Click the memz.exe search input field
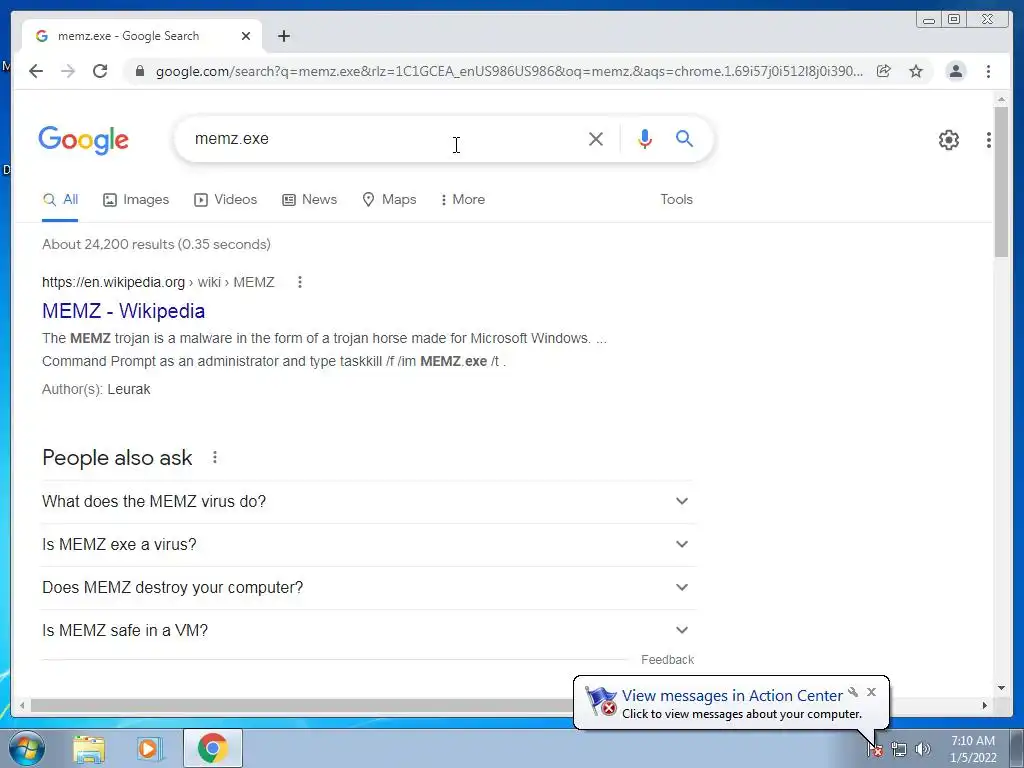Viewport: 1024px width, 768px height. coord(385,138)
